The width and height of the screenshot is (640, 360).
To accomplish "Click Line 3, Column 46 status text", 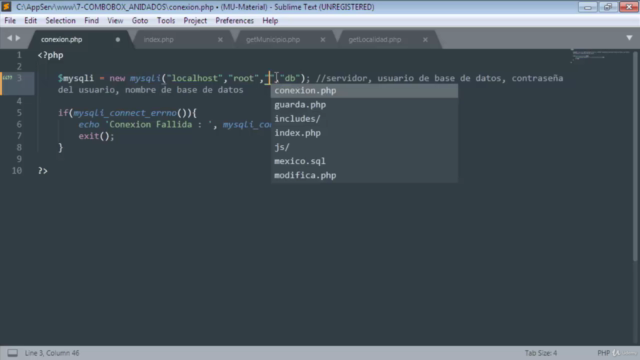I will [x=52, y=353].
